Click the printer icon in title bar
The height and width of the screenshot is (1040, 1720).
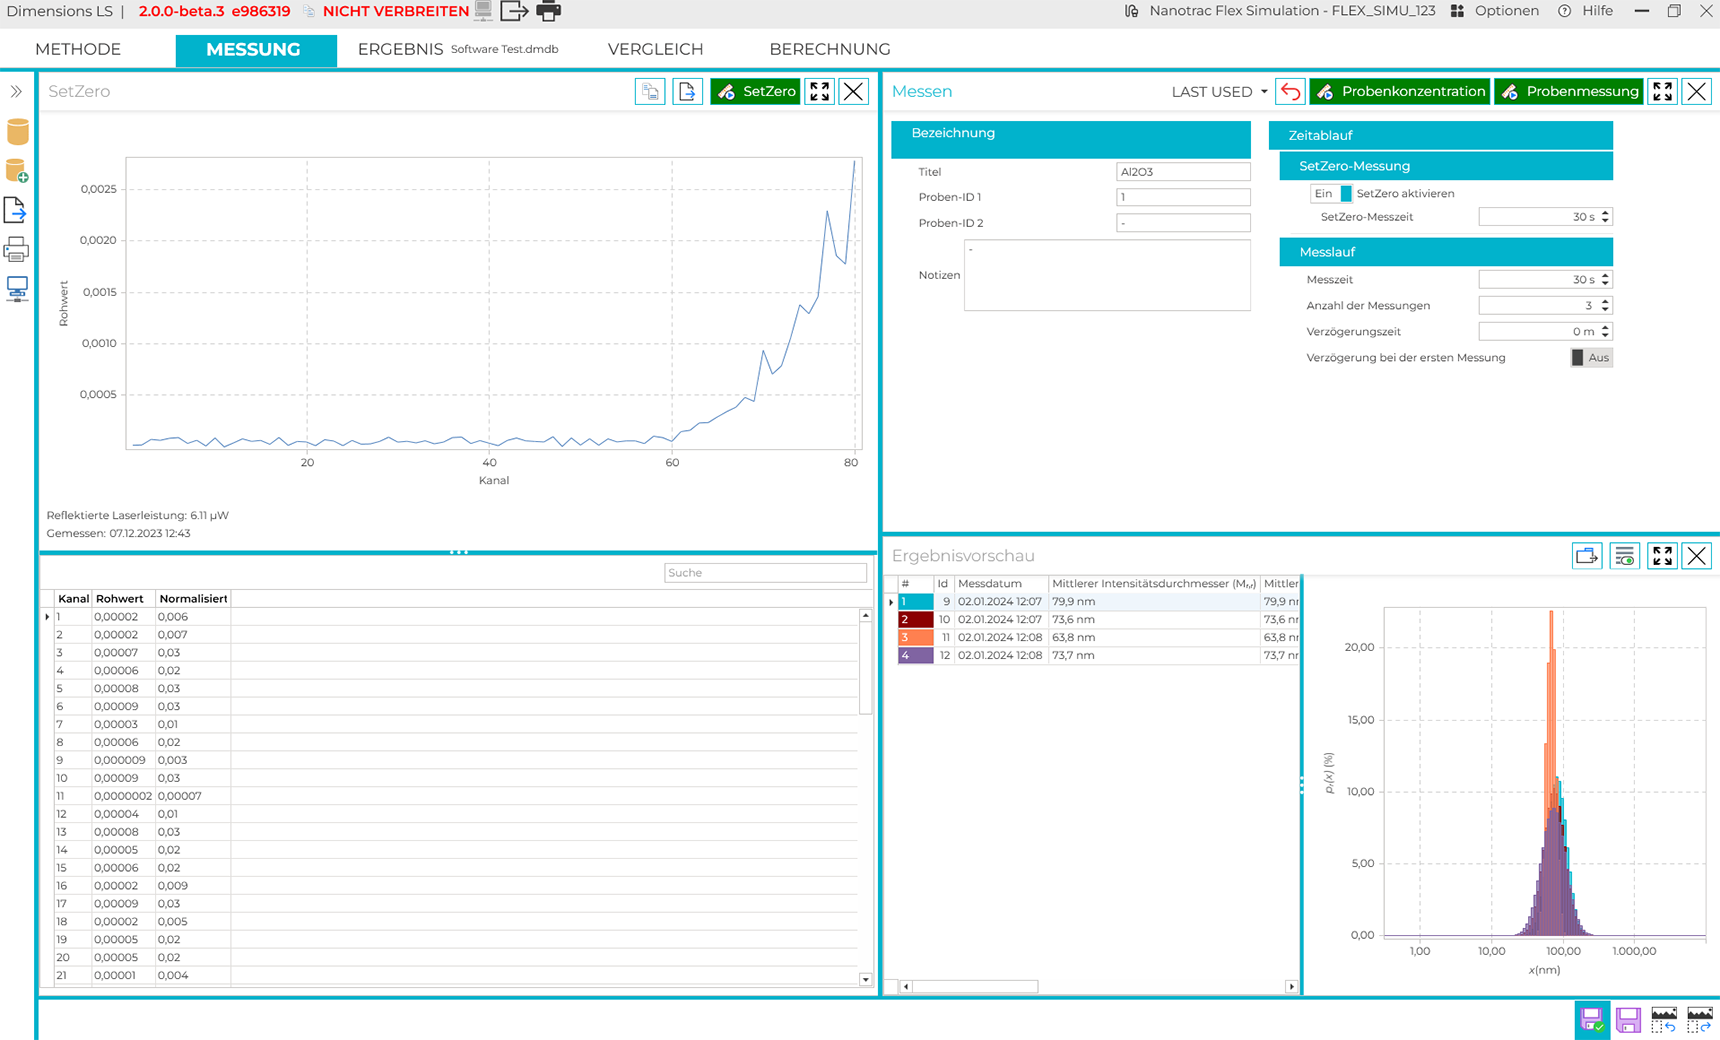(548, 12)
